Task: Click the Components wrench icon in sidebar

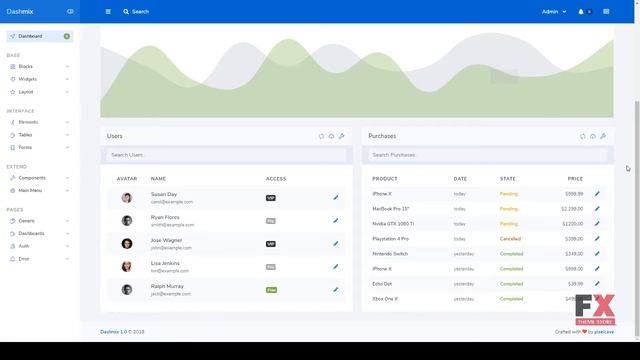Action: tap(13, 178)
